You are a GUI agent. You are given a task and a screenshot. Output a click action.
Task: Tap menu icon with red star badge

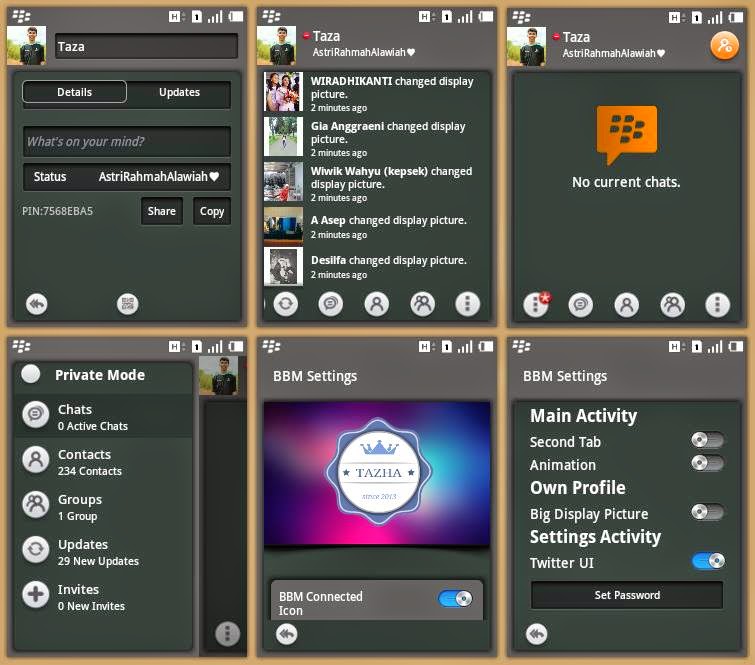click(x=536, y=304)
